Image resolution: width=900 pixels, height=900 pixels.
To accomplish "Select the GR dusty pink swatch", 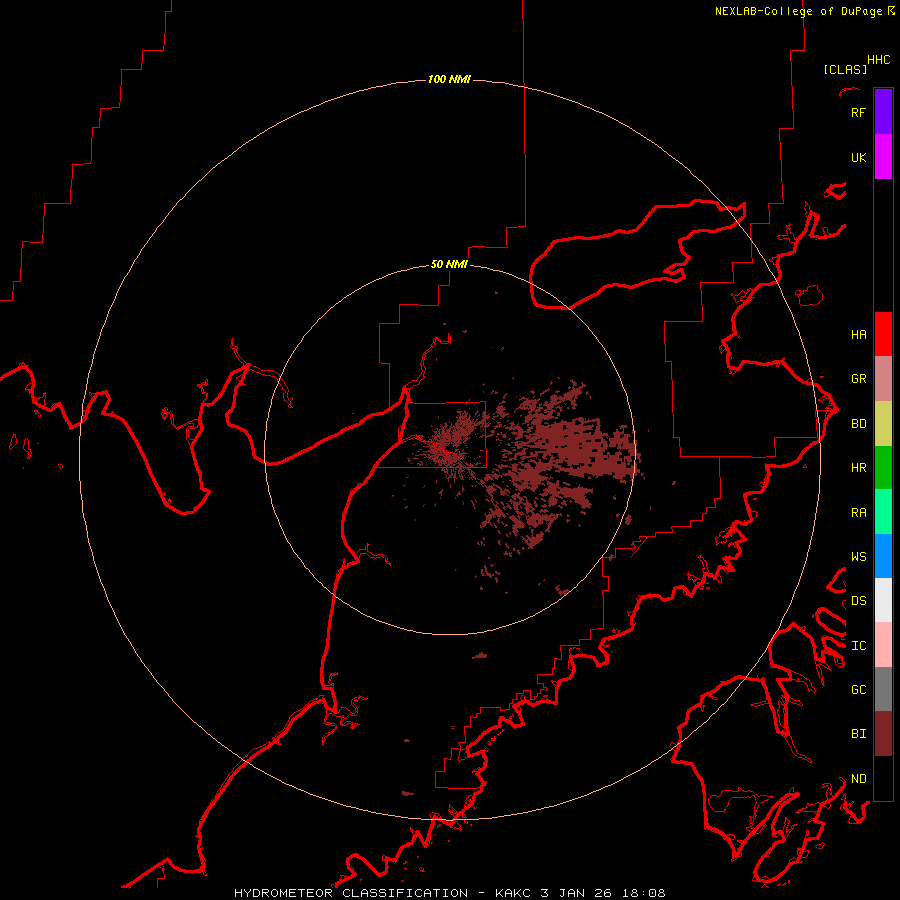I will pos(883,379).
